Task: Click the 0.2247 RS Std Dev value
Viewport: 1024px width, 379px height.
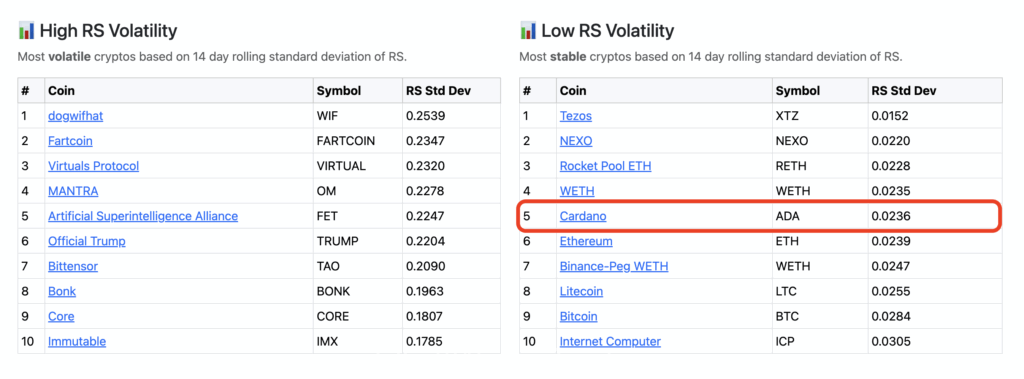Action: click(x=426, y=216)
